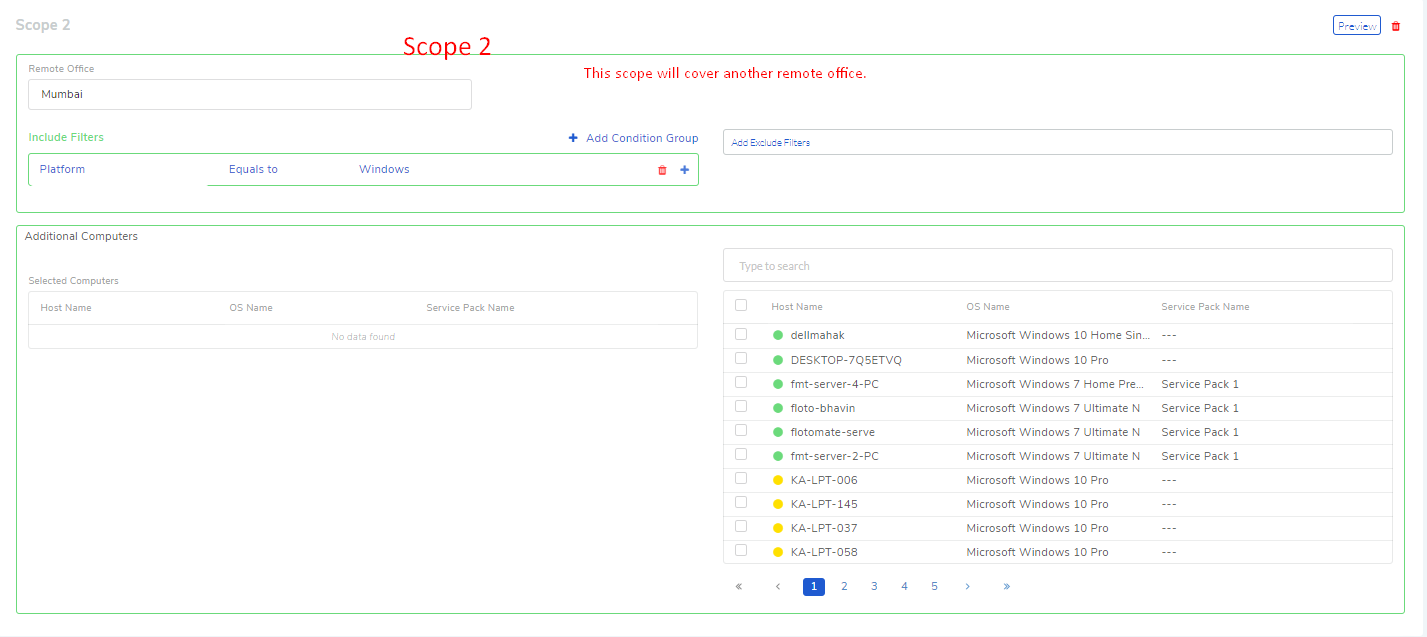Image resolution: width=1427 pixels, height=637 pixels.
Task: Click green status dot of flotomate-serve
Action: point(778,432)
